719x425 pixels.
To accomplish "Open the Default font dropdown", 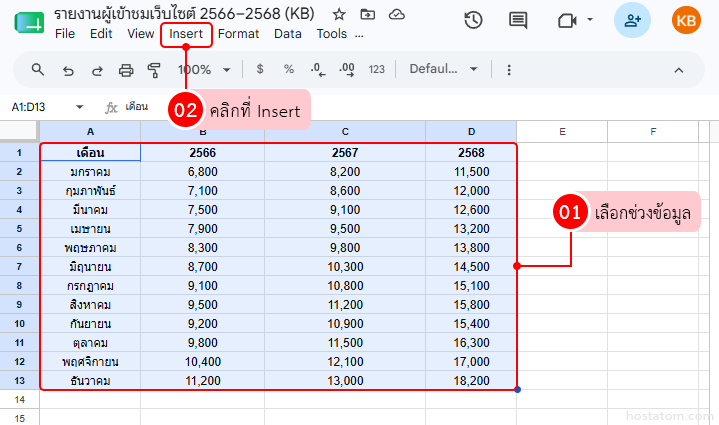I will [x=443, y=69].
